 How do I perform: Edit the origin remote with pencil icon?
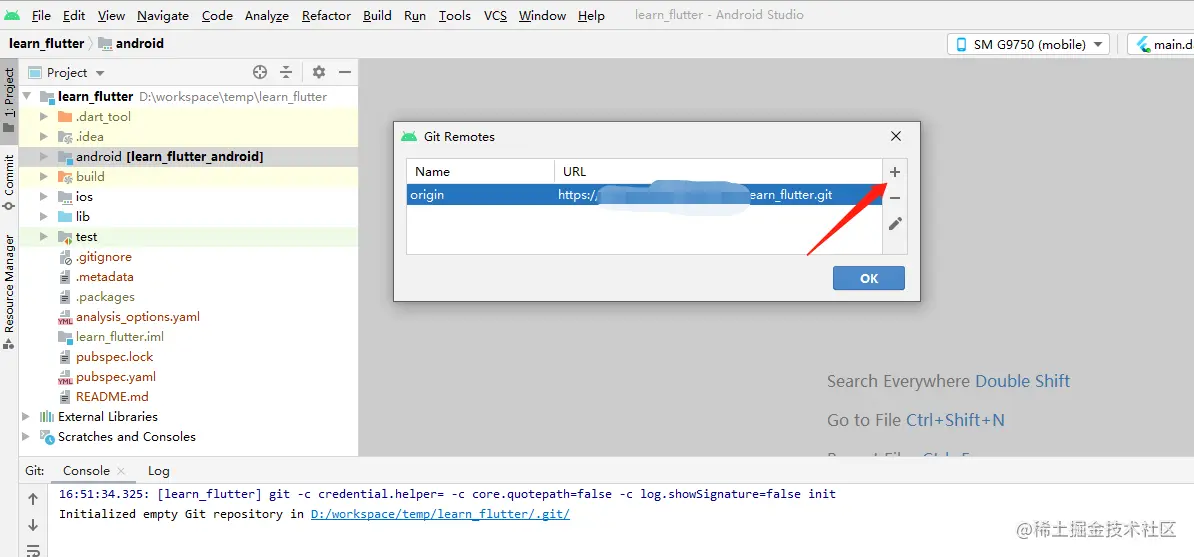(x=895, y=224)
